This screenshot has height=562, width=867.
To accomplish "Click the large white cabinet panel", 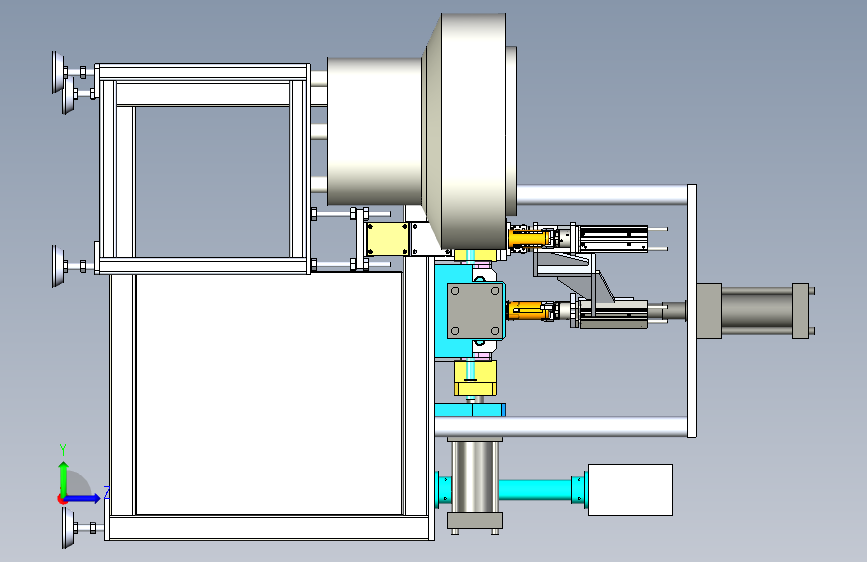I will 269,393.
